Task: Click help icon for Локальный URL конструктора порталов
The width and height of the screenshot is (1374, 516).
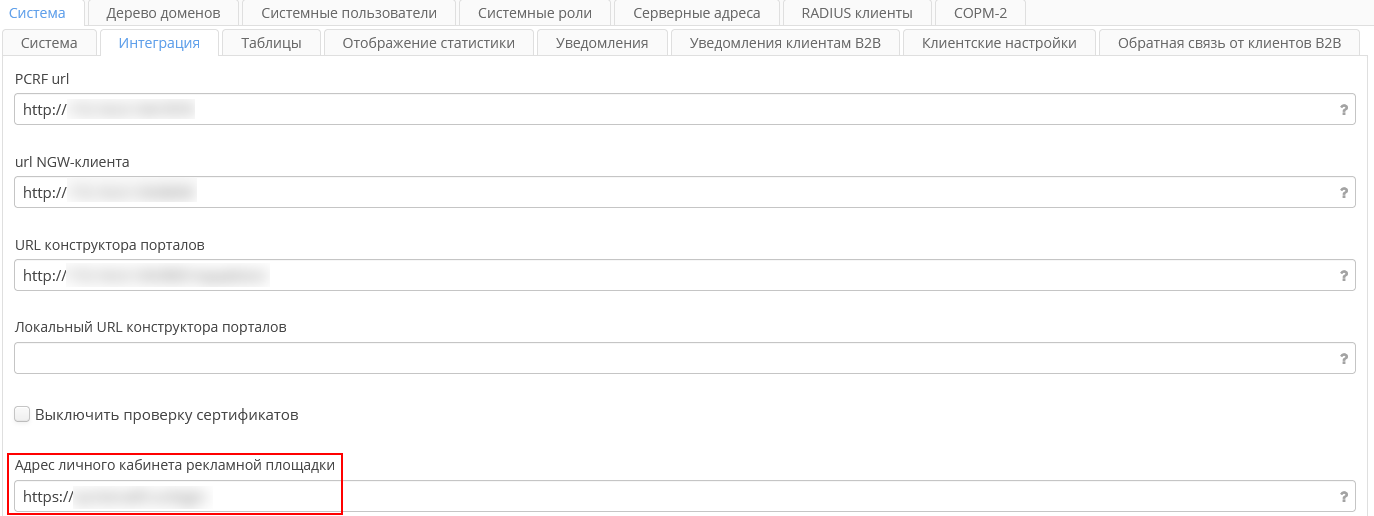Action: coord(1344,359)
